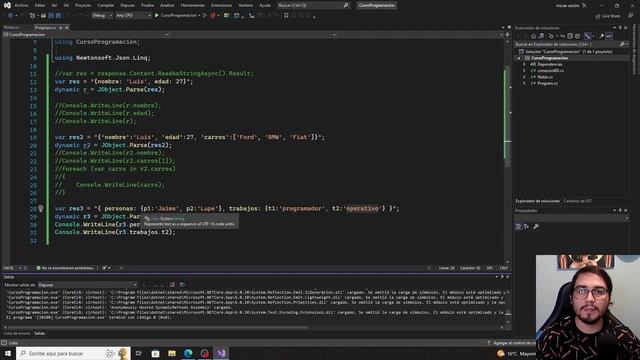Switch to the Notas.cs editor tab
The height and width of the screenshot is (360, 640).
pyautogui.click(x=11, y=27)
